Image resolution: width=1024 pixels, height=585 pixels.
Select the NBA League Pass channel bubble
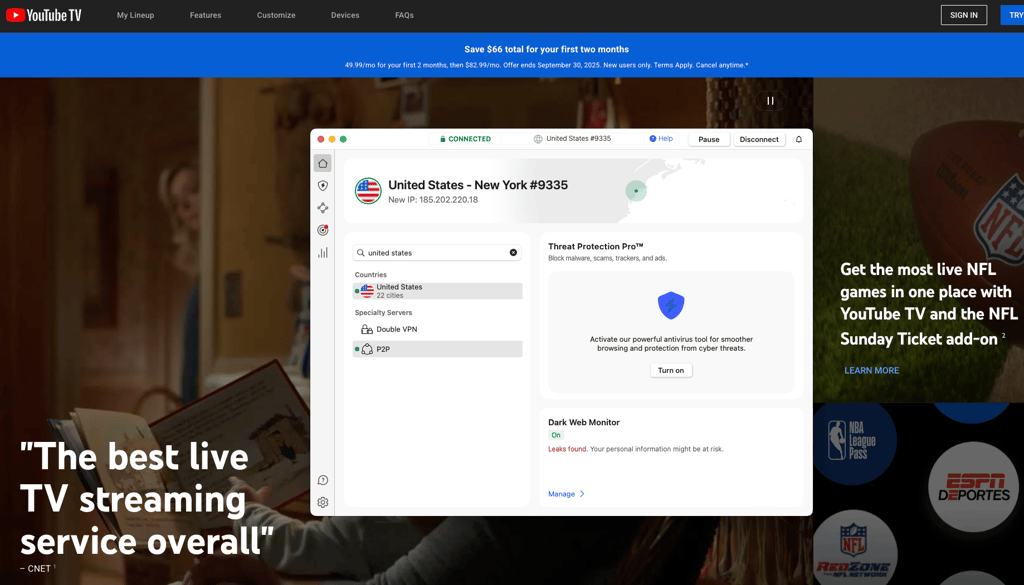click(854, 441)
